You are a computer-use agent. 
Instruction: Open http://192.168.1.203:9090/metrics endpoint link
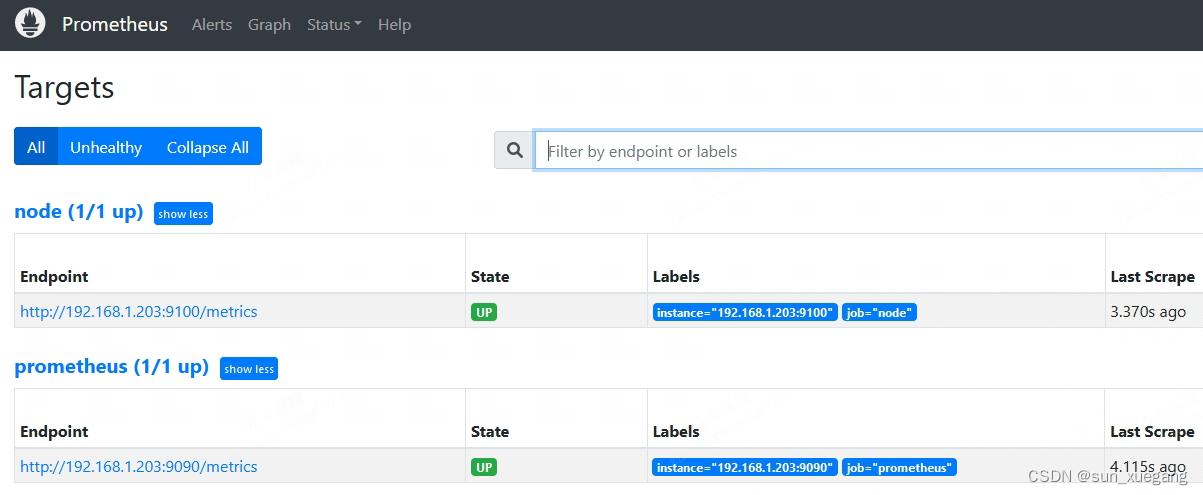click(x=139, y=466)
